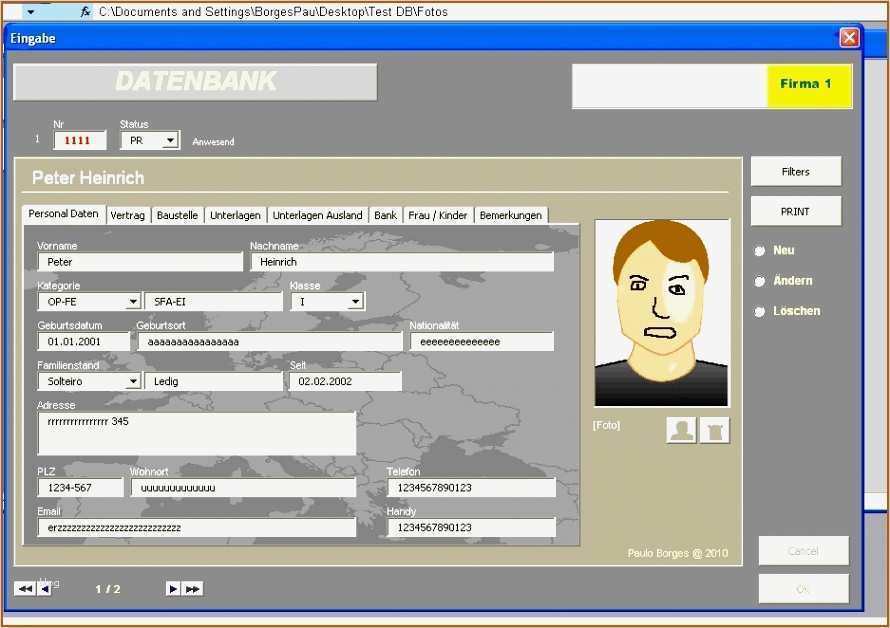Expand the Familienstand Solteiro dropdown

point(133,381)
